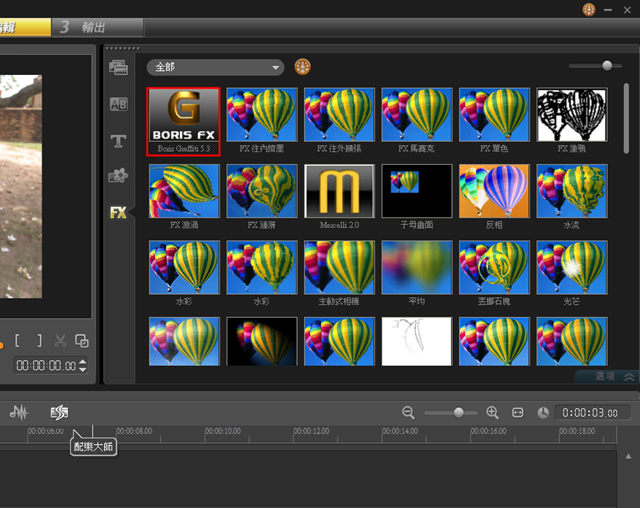Select the white sketch outline filter thumbnail
This screenshot has width=640, height=508.
pyautogui.click(x=417, y=341)
